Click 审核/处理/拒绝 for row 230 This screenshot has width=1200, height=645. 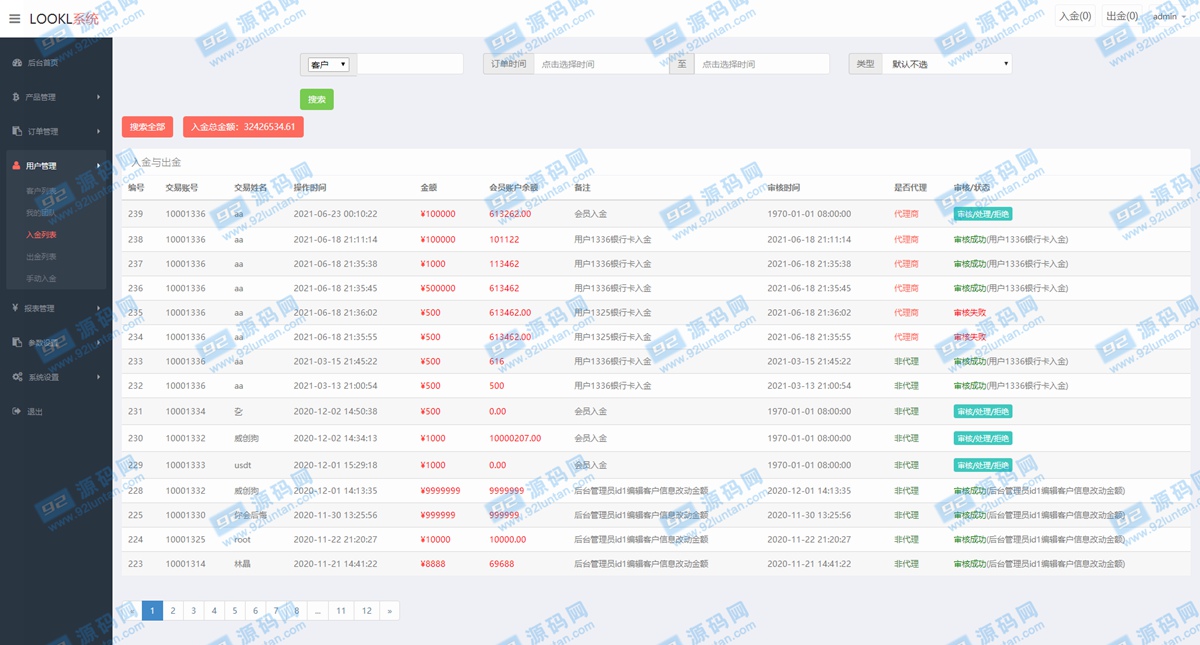[x=983, y=438]
